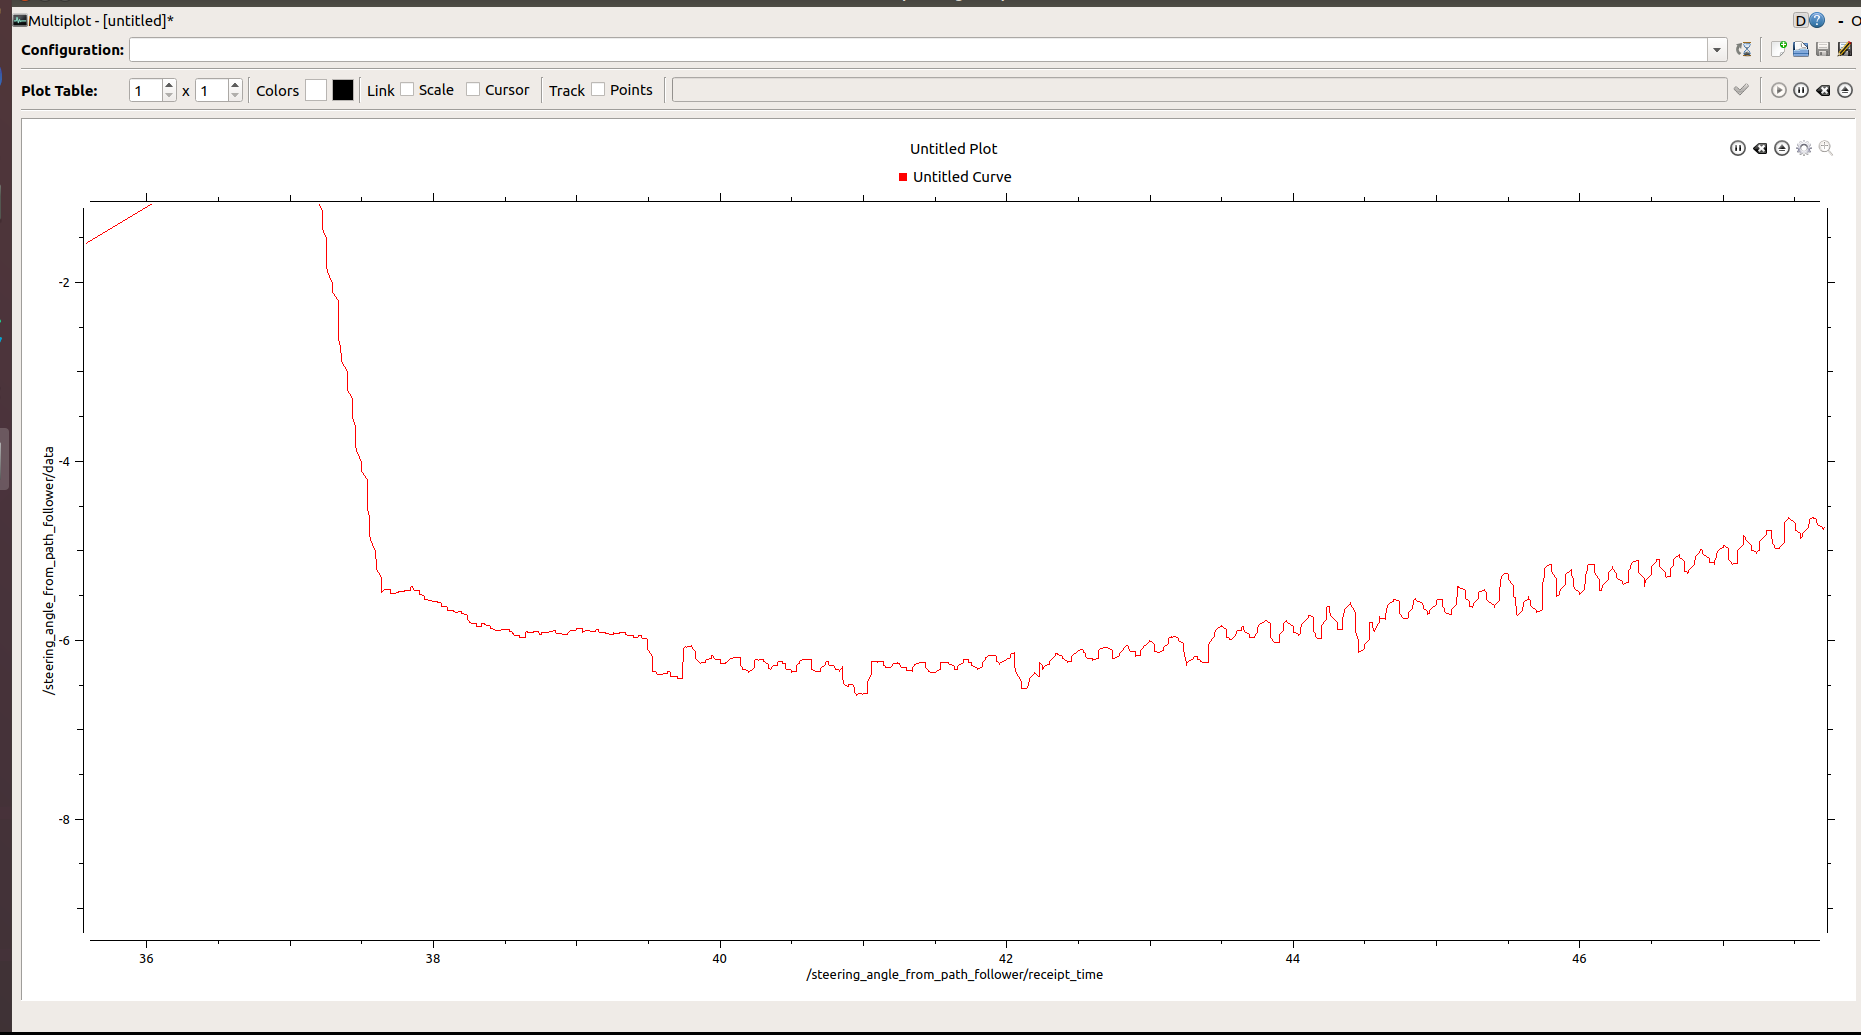Enable the Scale link checkbox
The height and width of the screenshot is (1035, 1861).
[x=407, y=89]
